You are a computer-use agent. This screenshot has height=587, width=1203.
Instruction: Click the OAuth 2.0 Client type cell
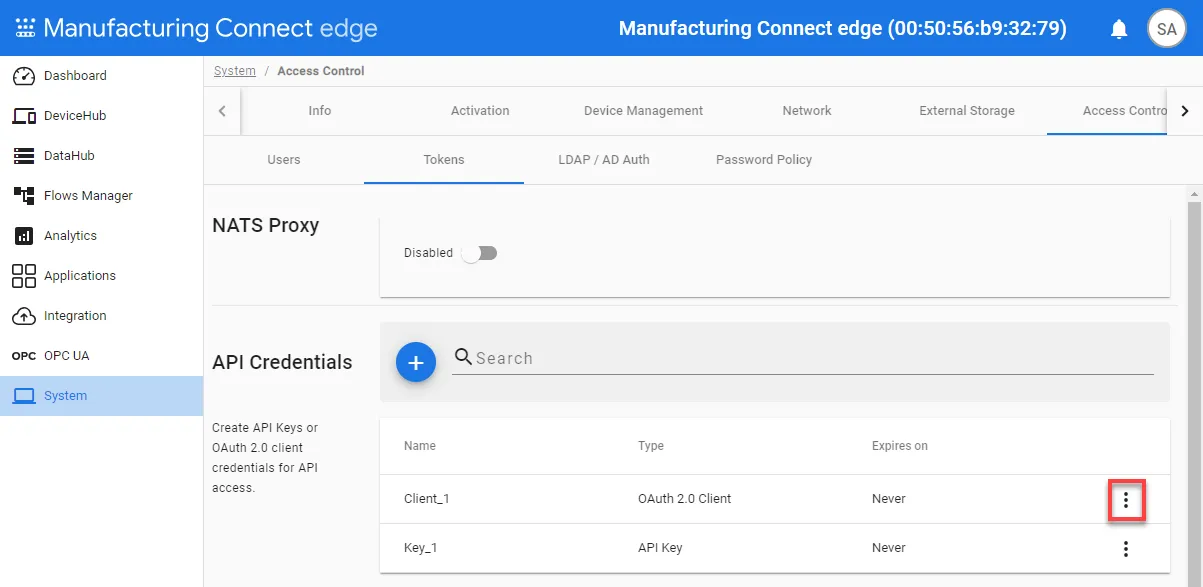pyautogui.click(x=685, y=499)
